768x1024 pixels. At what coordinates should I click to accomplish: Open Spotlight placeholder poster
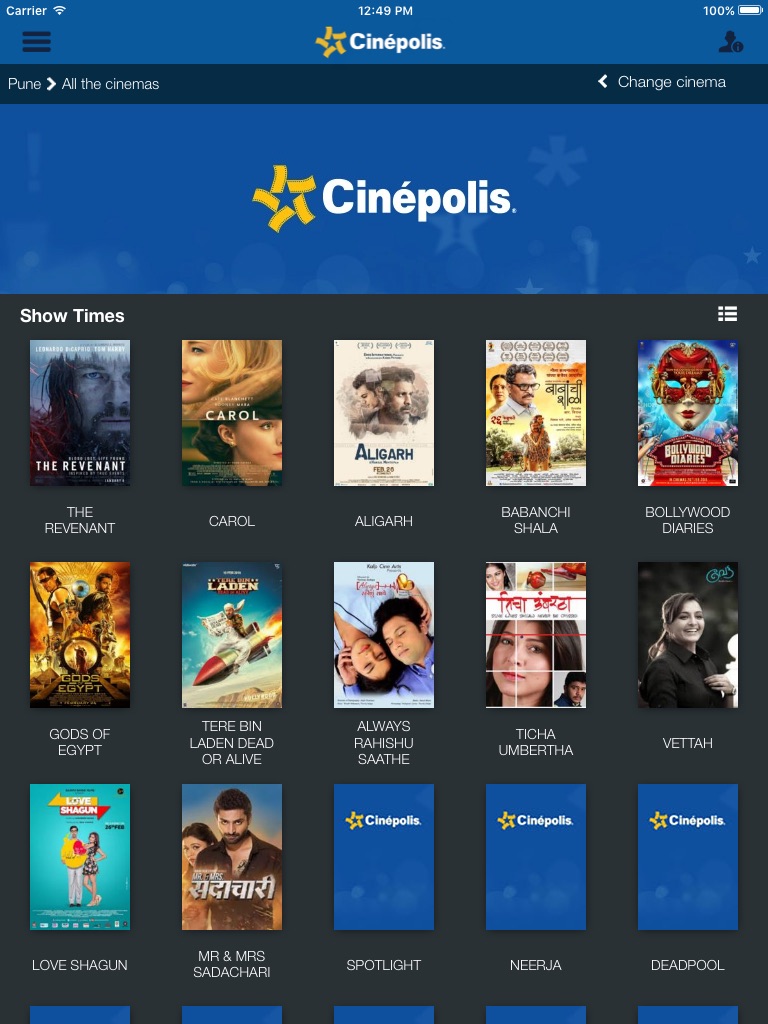pyautogui.click(x=384, y=857)
